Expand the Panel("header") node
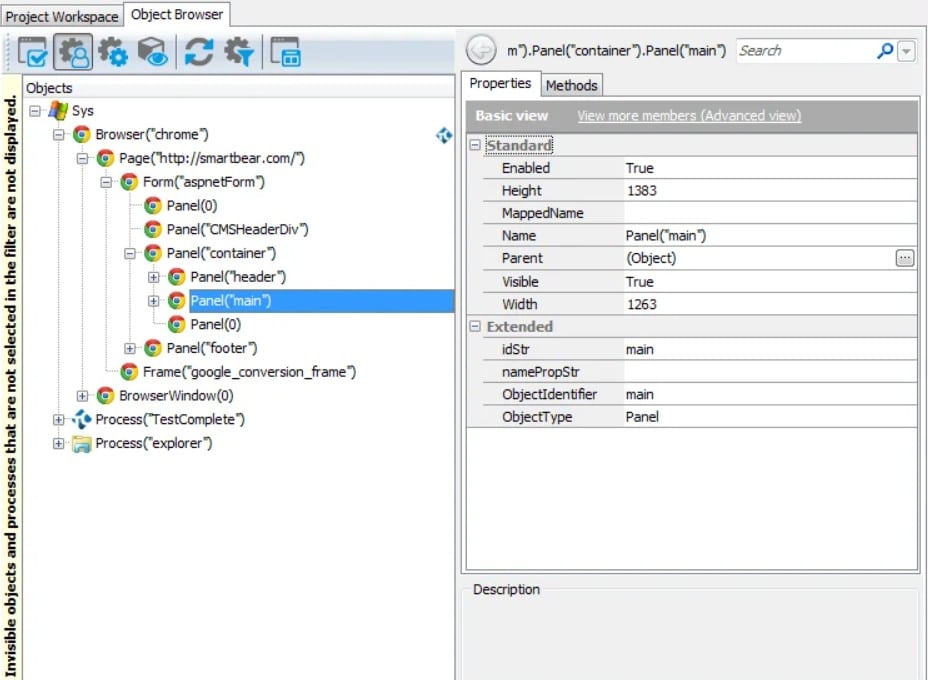928x680 pixels. click(x=153, y=277)
